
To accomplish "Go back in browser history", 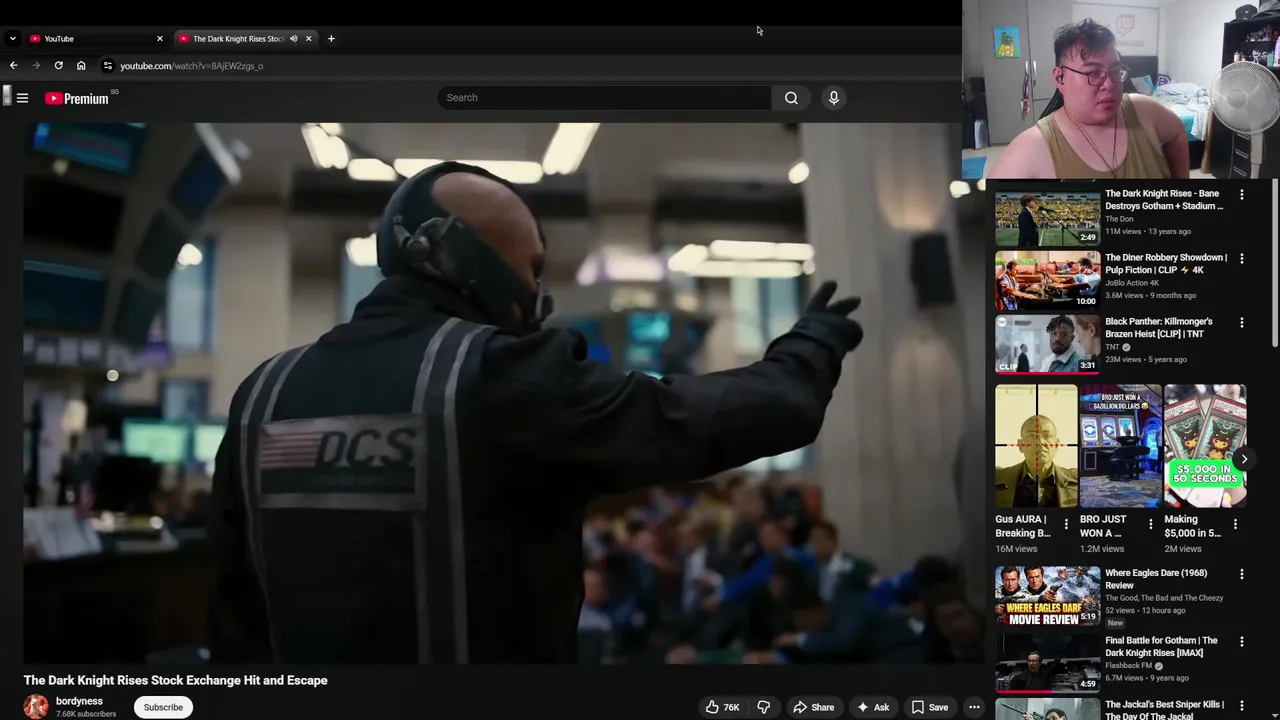I will tap(13, 66).
